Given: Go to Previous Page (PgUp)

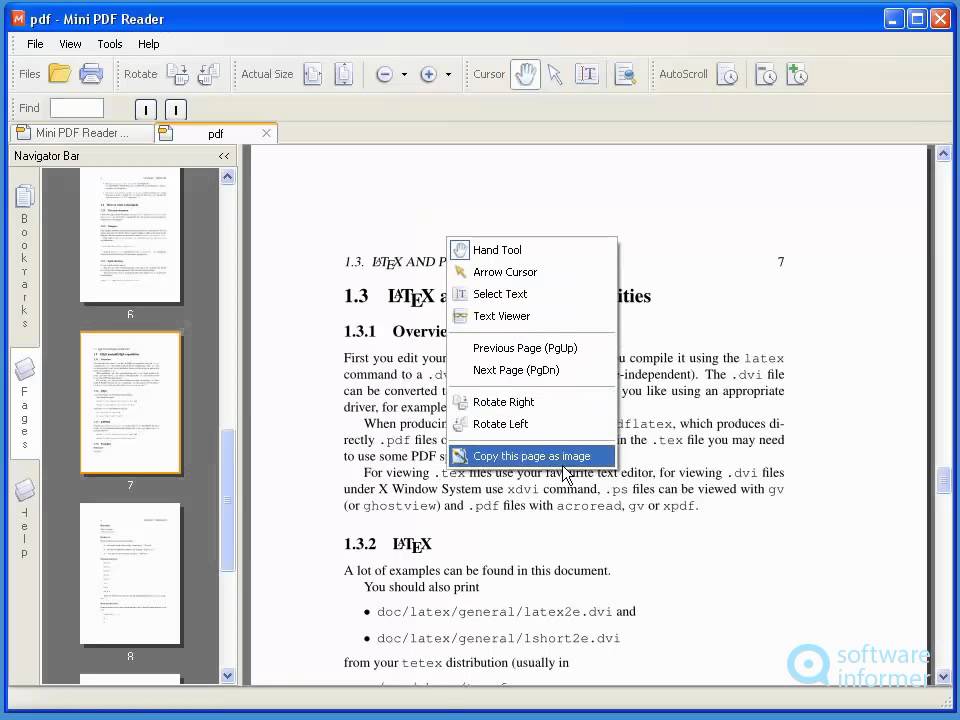Looking at the screenshot, I should [x=532, y=348].
